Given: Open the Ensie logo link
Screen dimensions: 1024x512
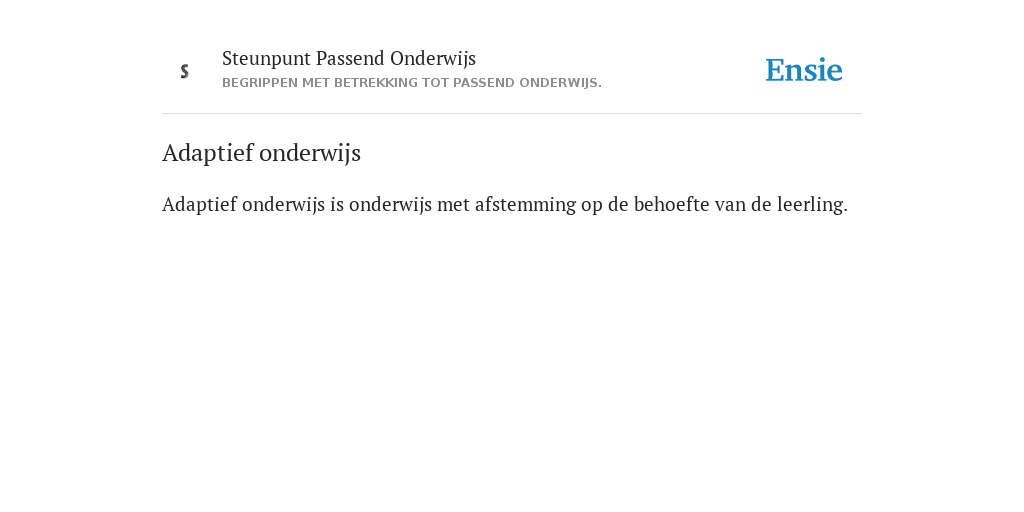Looking at the screenshot, I should 804,70.
